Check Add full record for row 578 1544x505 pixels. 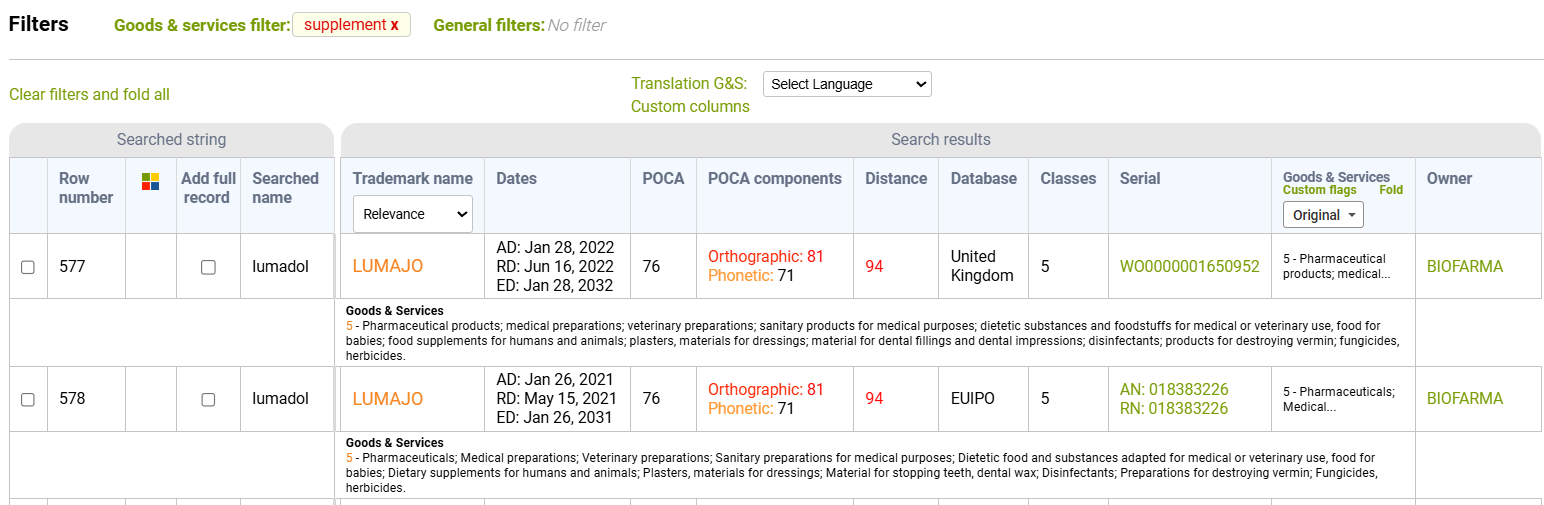pos(208,399)
